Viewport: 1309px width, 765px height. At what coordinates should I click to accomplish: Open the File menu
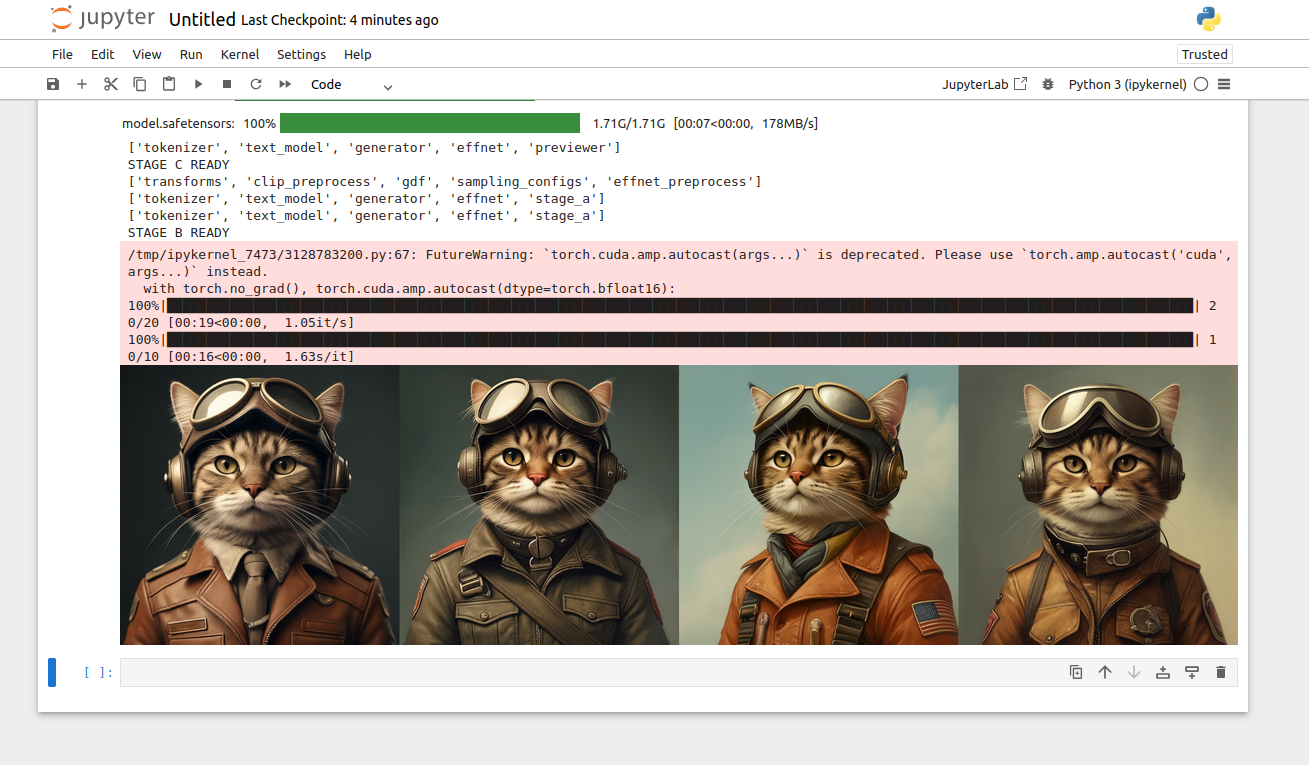click(x=62, y=54)
